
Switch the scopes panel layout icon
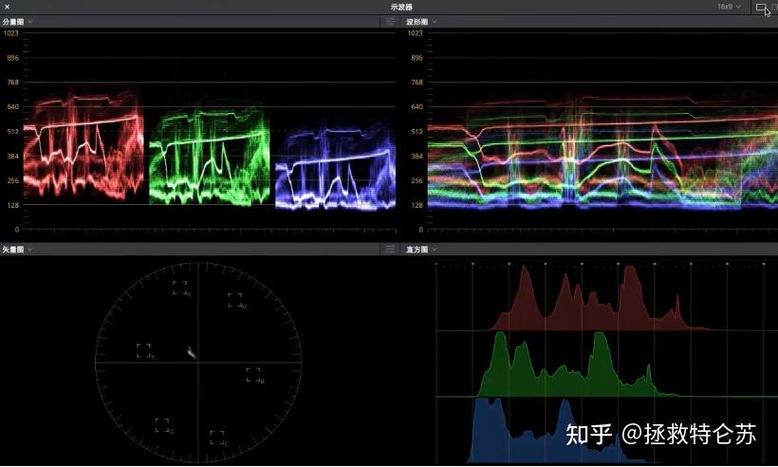tap(761, 7)
